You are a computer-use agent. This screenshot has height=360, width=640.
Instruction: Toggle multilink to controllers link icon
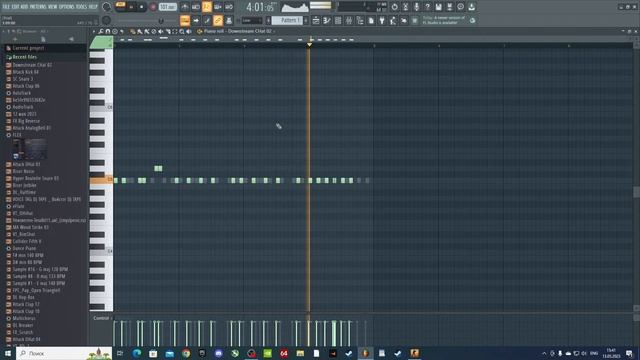[x=218, y=20]
